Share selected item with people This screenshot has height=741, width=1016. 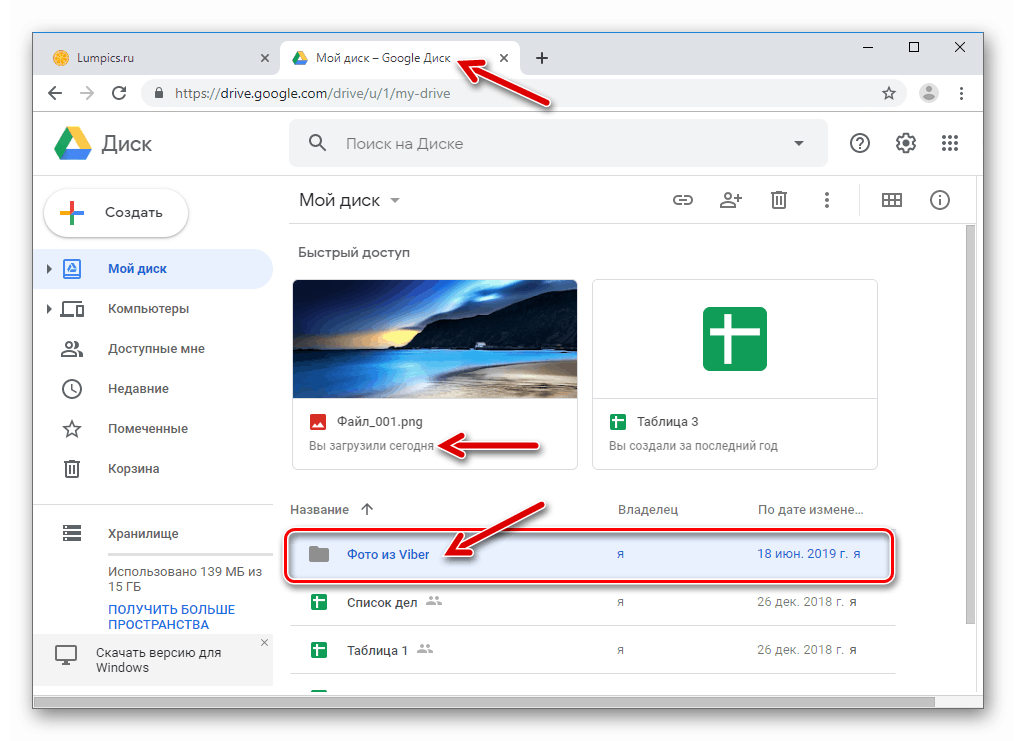[x=731, y=200]
